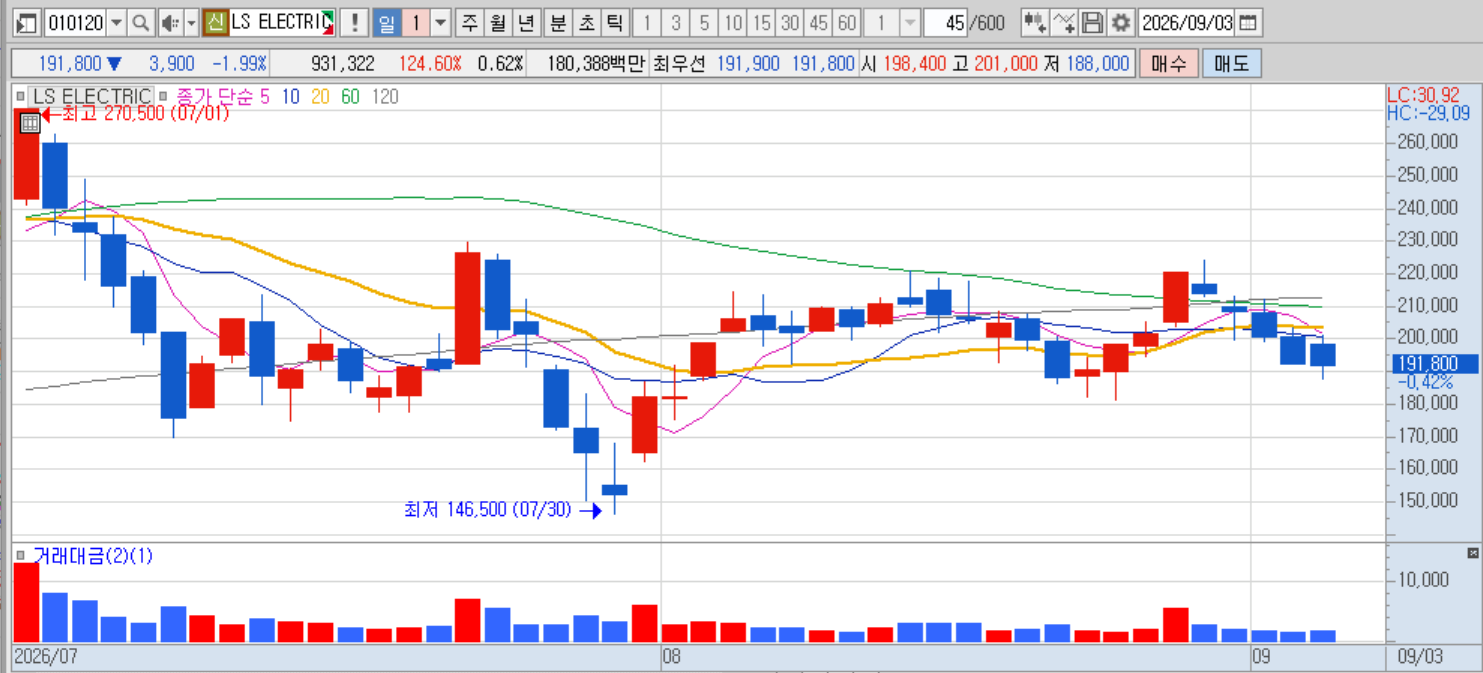The height and width of the screenshot is (673, 1483).
Task: Click the 최우선 quote label
Action: pyautogui.click(x=678, y=63)
